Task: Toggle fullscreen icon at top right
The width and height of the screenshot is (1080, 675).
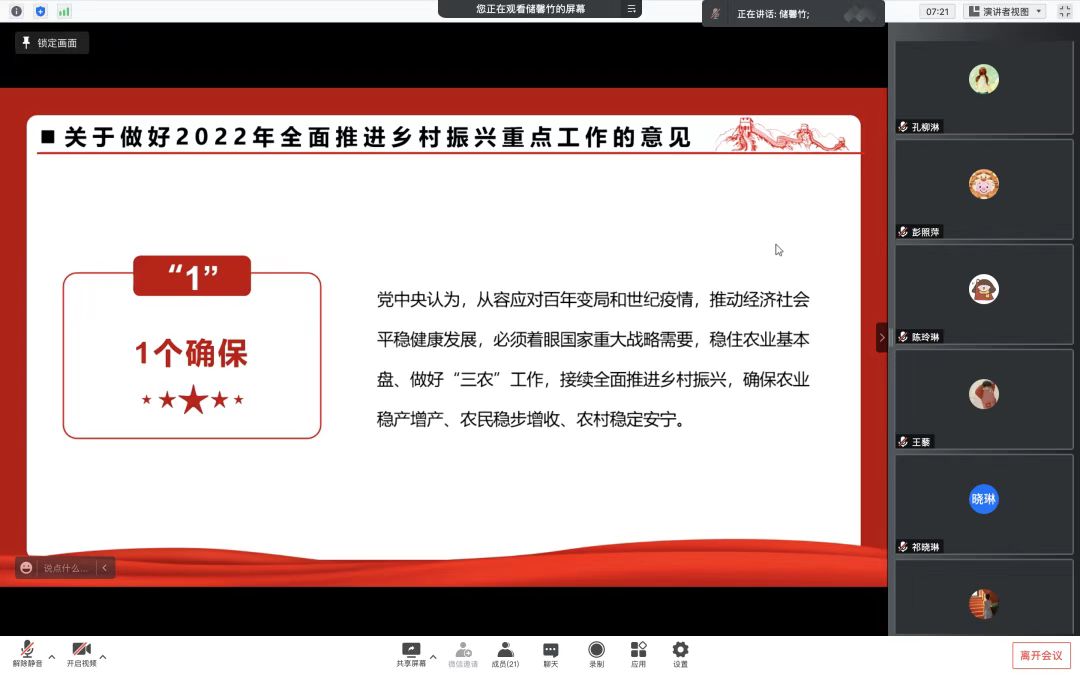Action: click(1064, 11)
